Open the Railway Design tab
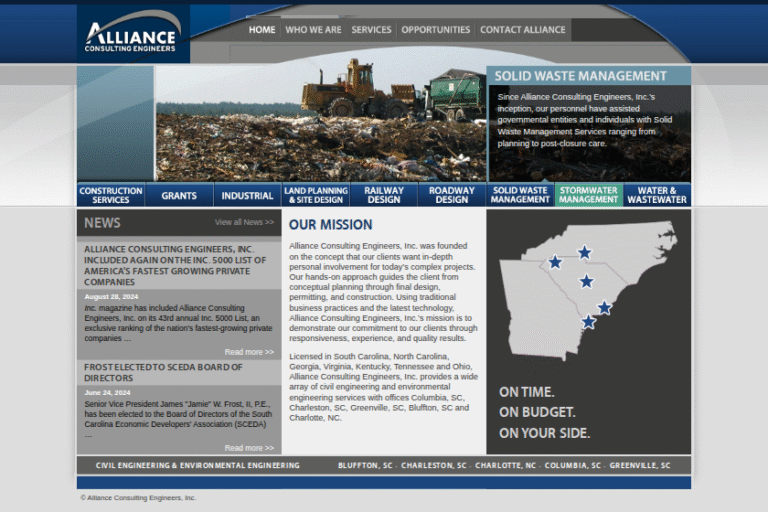Viewport: 768px width, 512px height. click(384, 195)
